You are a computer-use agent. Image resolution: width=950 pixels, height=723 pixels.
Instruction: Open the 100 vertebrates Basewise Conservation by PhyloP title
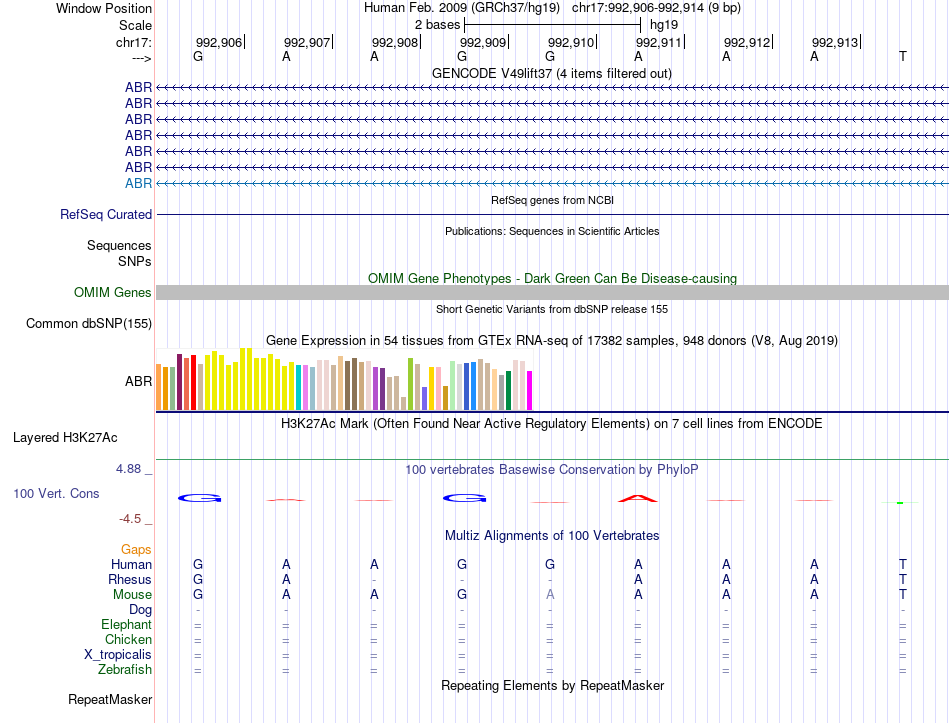click(551, 470)
